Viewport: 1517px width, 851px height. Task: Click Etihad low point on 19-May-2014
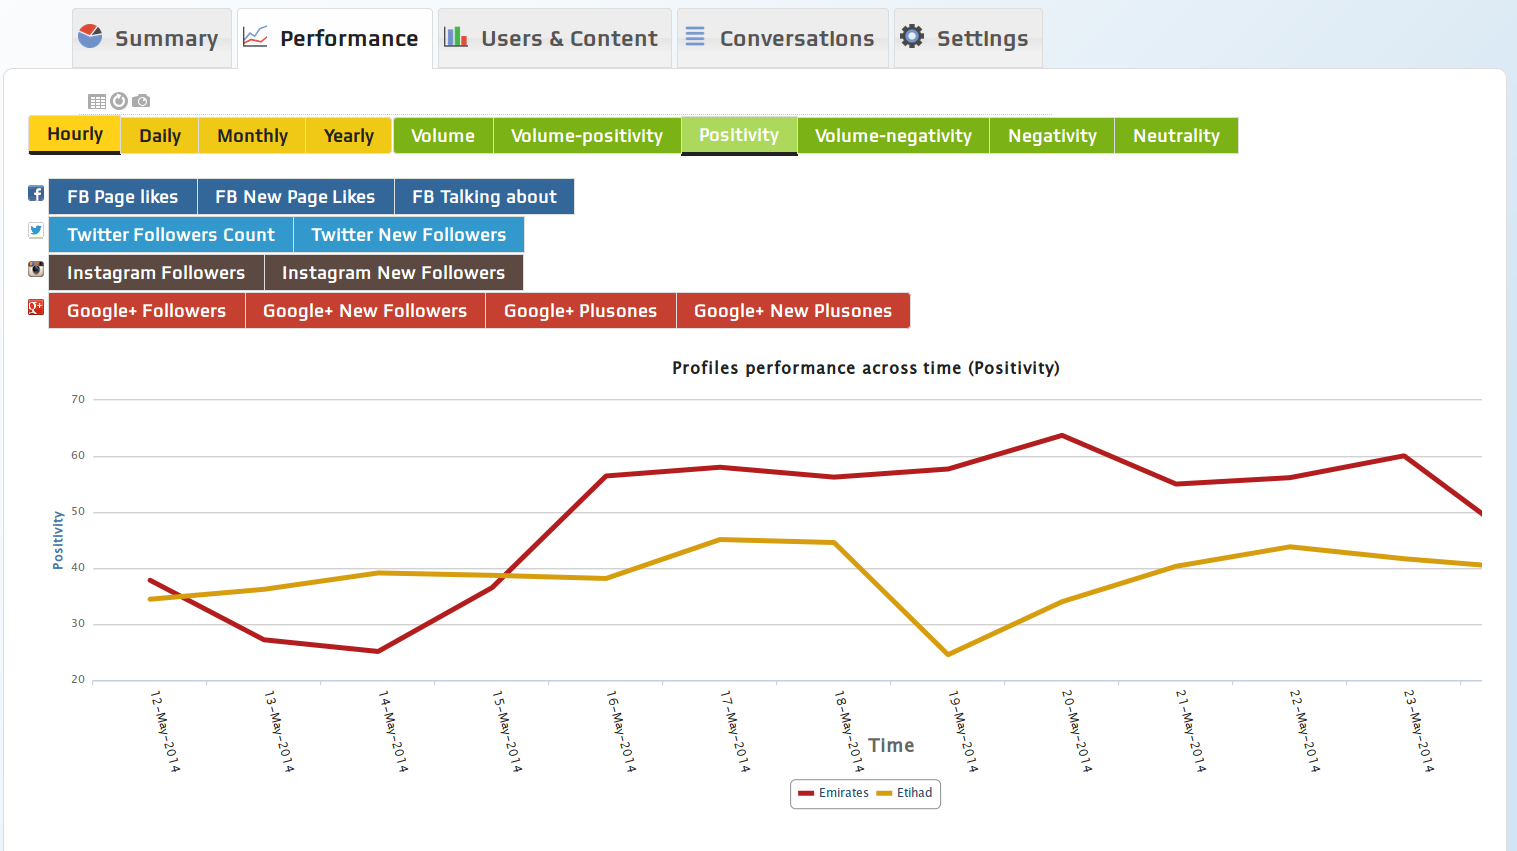pos(948,655)
